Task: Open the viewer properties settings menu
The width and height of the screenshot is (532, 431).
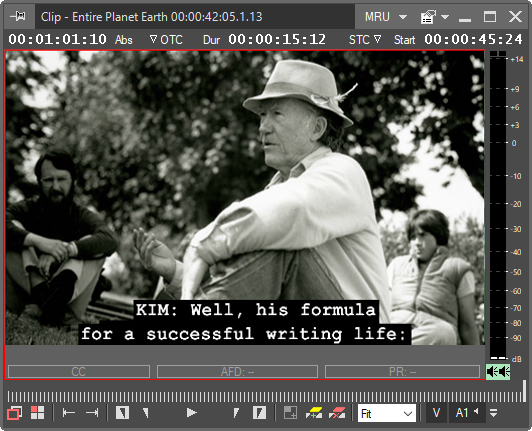Action: coord(435,17)
